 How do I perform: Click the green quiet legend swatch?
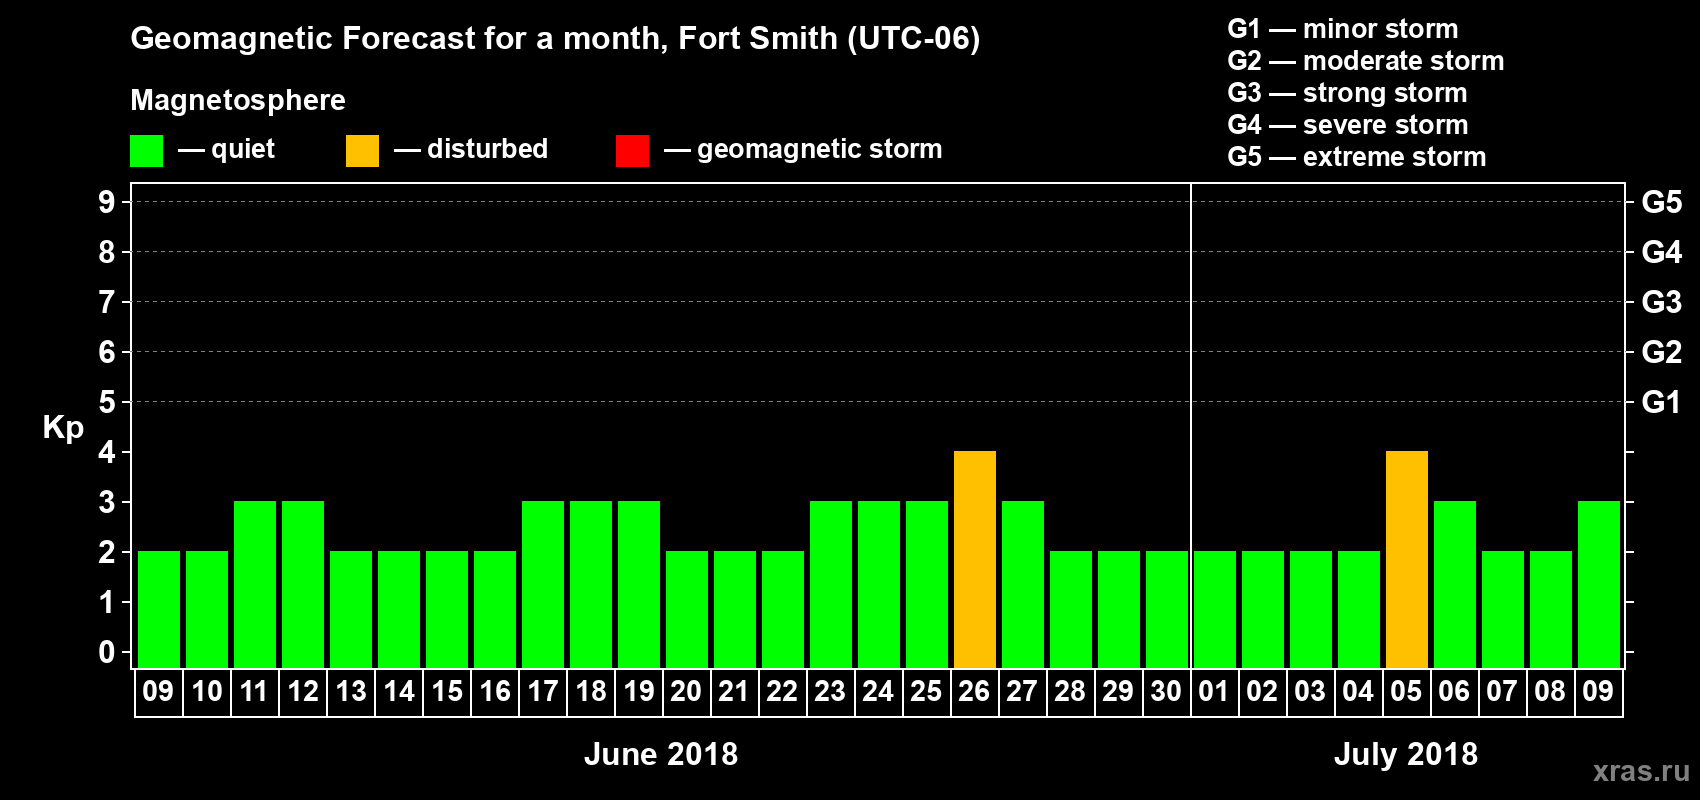(x=146, y=151)
